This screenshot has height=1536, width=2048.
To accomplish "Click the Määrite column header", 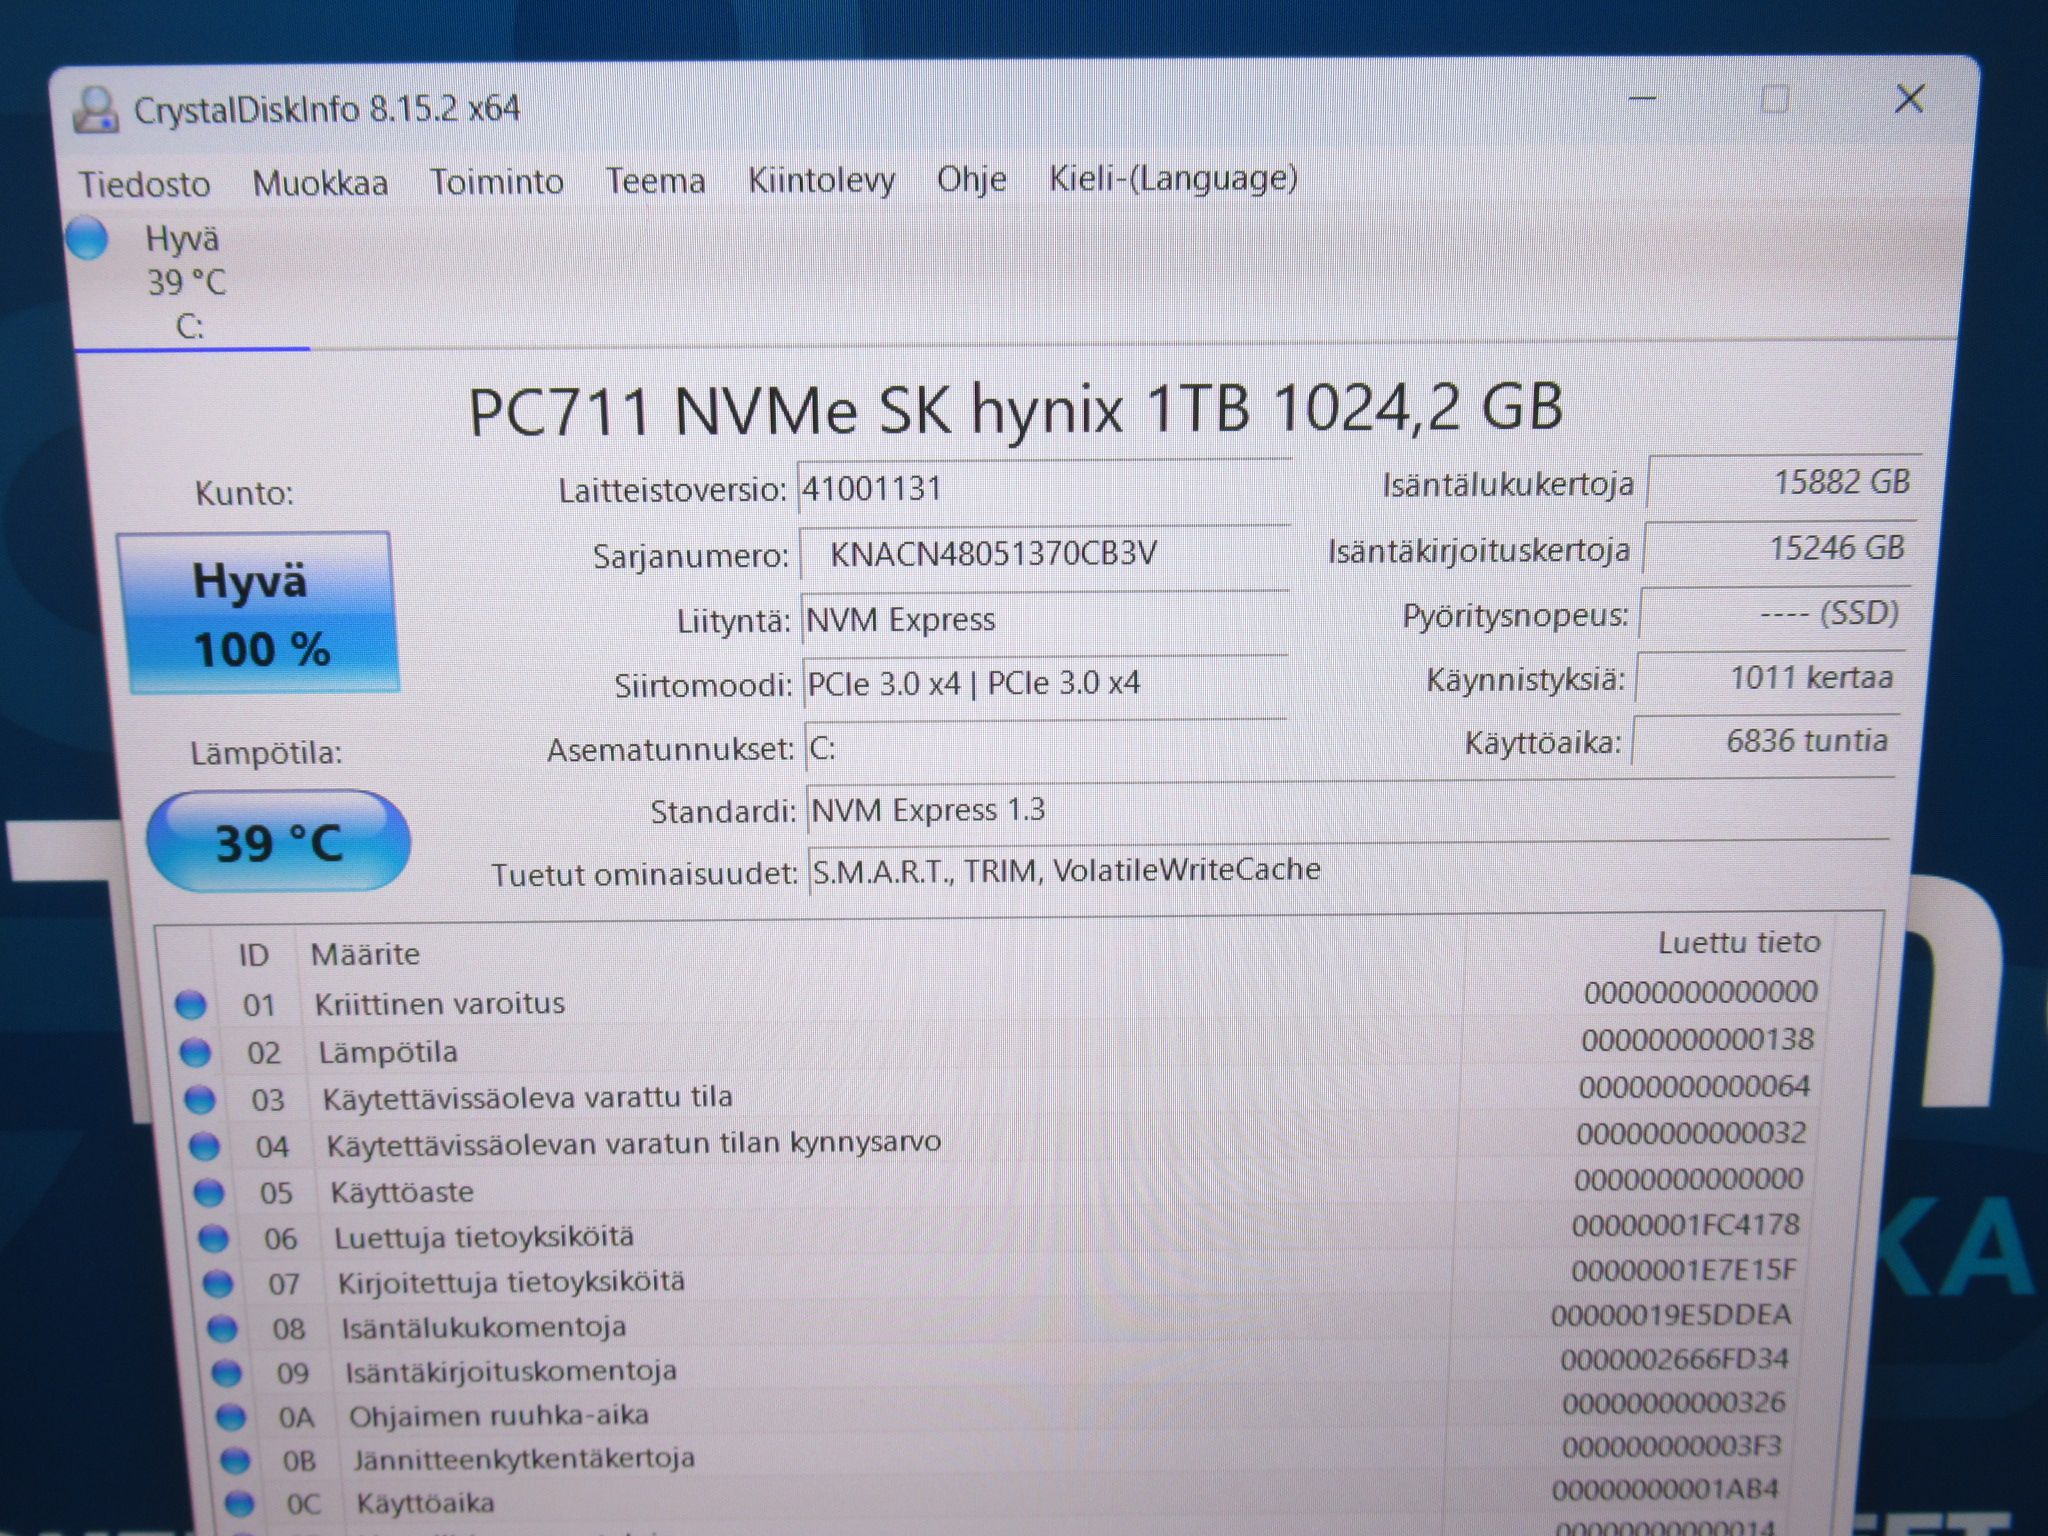I will pos(365,954).
